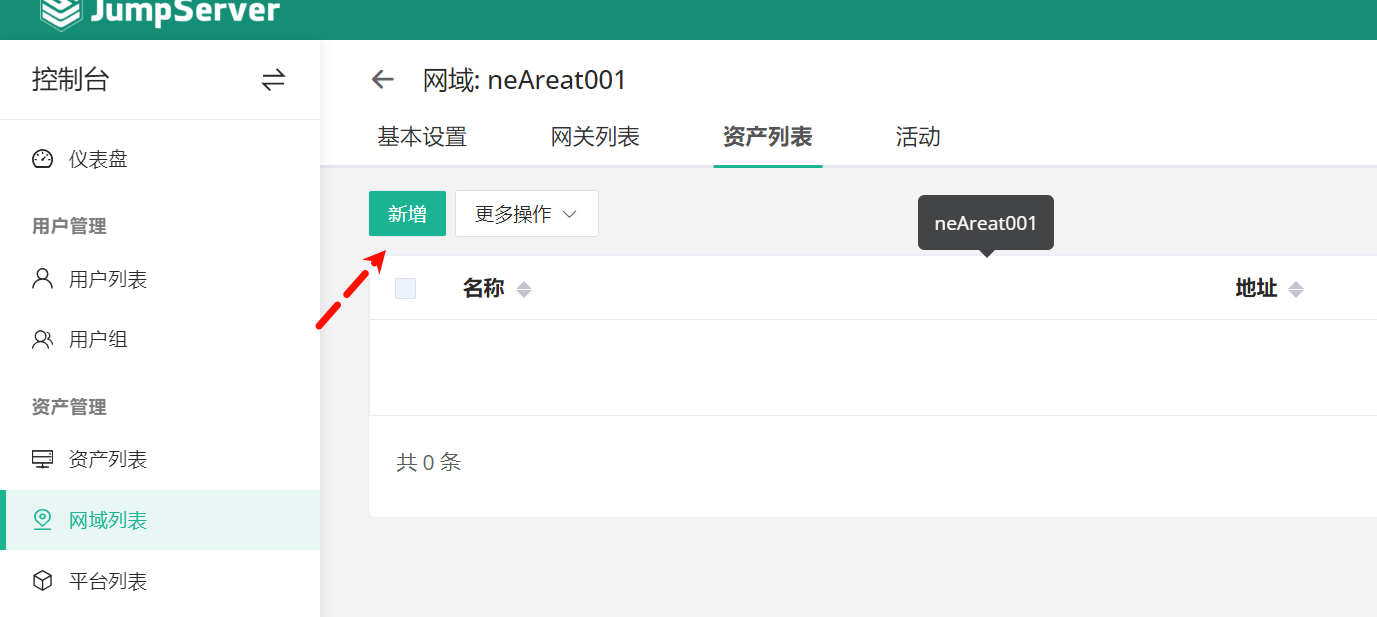Click the domain list location icon

pyautogui.click(x=42, y=520)
